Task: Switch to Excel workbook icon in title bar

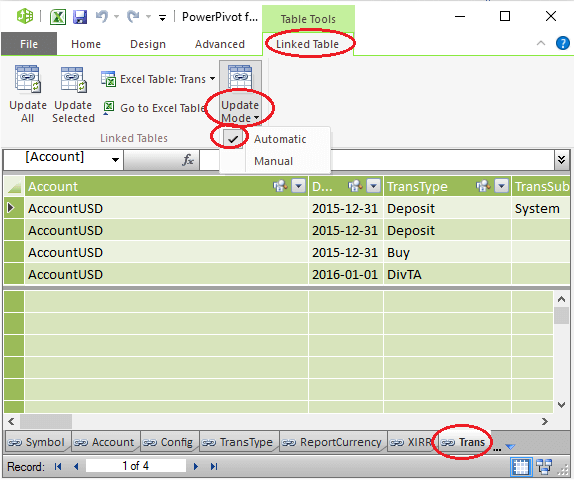Action: point(58,17)
